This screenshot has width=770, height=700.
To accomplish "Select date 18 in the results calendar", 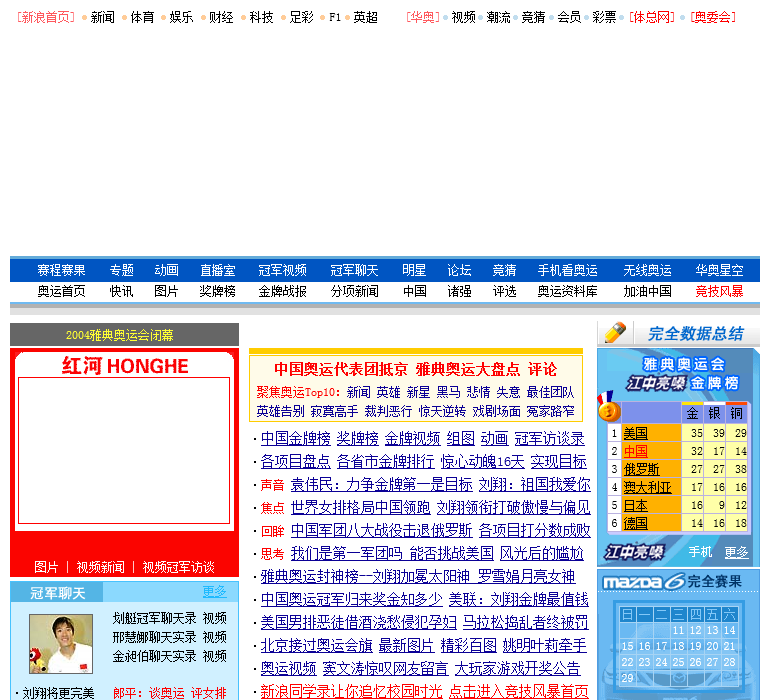I will (678, 646).
